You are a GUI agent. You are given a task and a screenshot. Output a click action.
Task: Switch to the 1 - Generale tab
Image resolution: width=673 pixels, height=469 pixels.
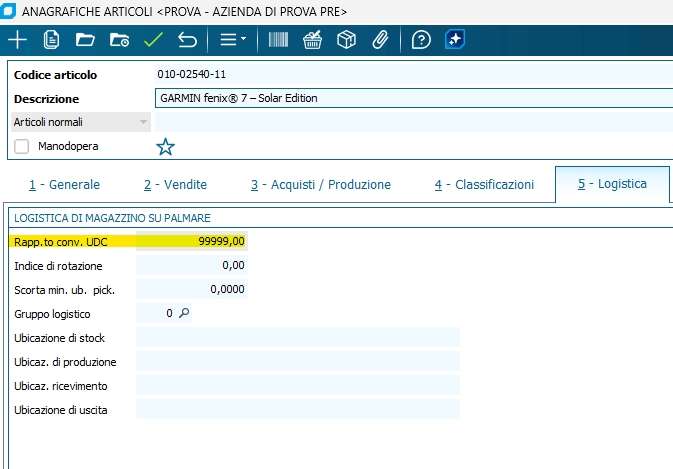tap(64, 185)
